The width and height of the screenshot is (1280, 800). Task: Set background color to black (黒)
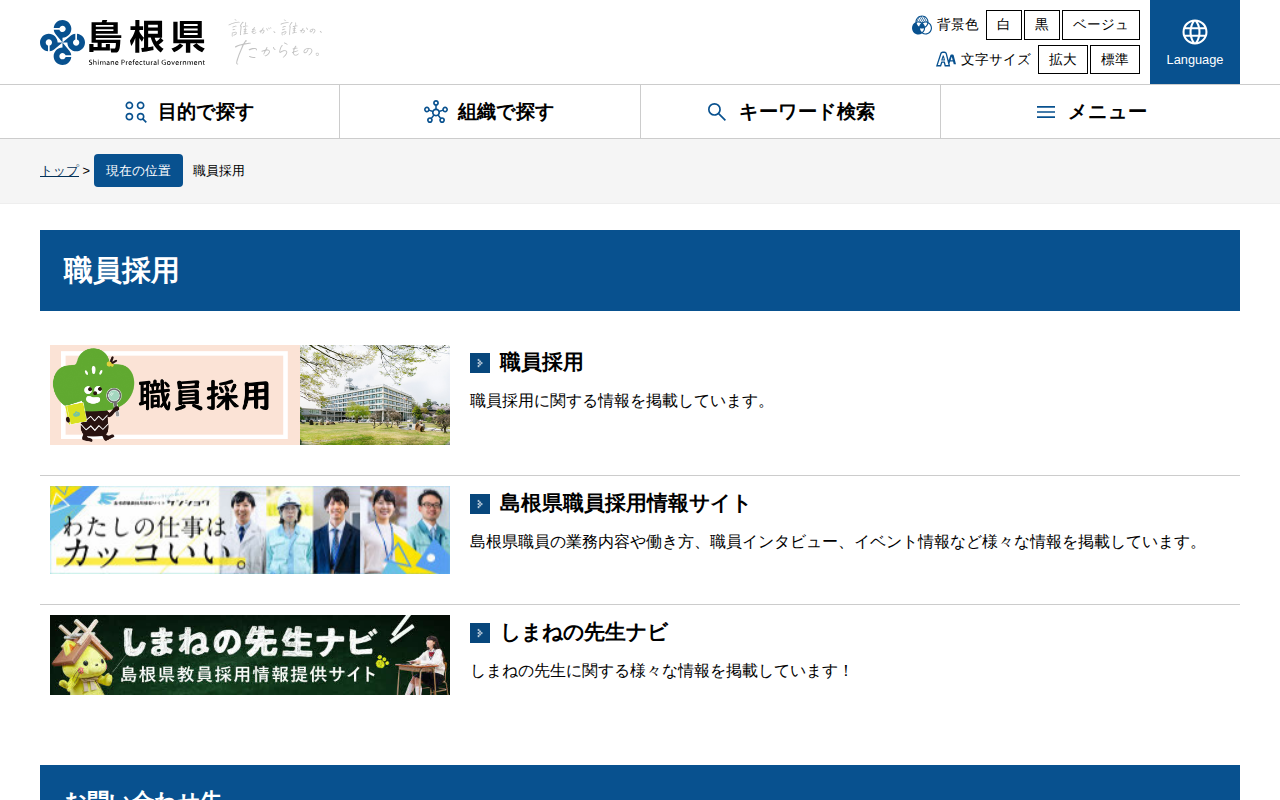point(1041,25)
